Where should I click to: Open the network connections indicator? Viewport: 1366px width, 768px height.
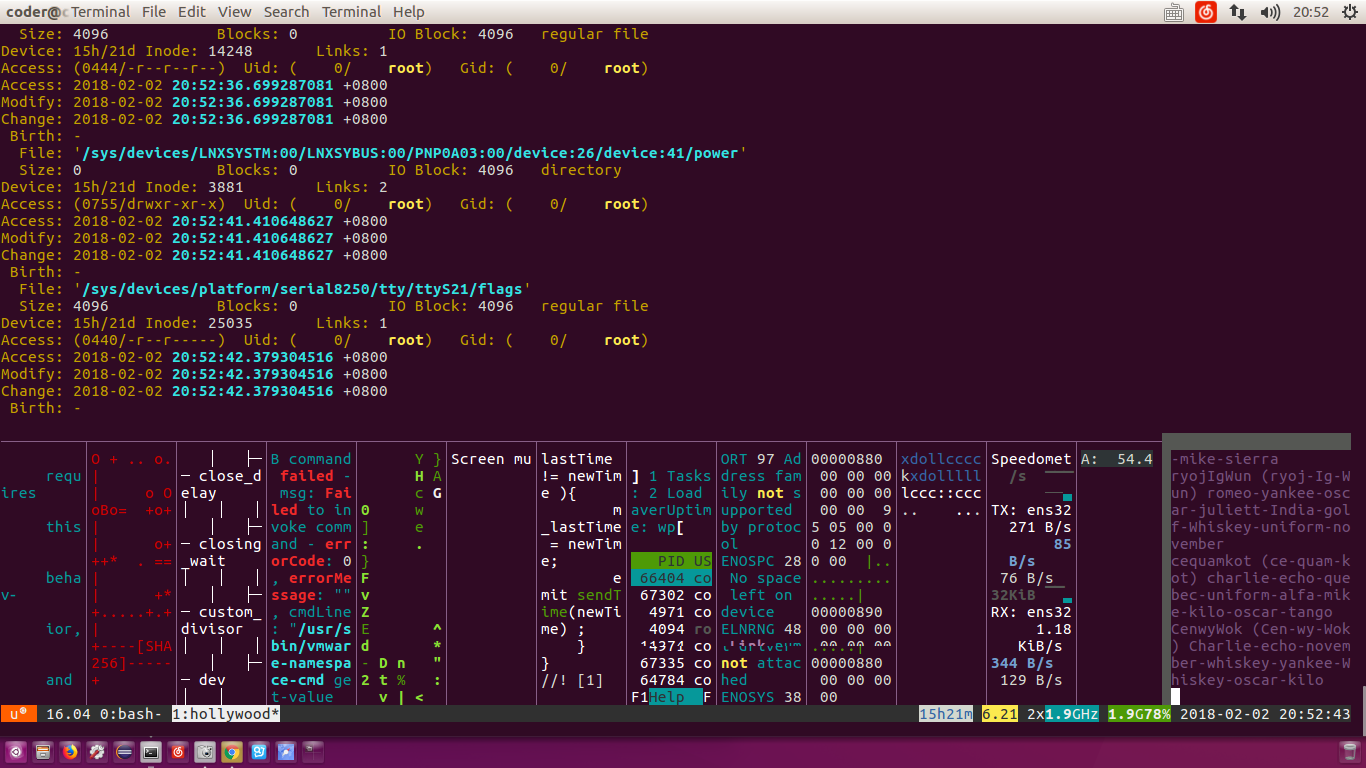coord(1238,12)
